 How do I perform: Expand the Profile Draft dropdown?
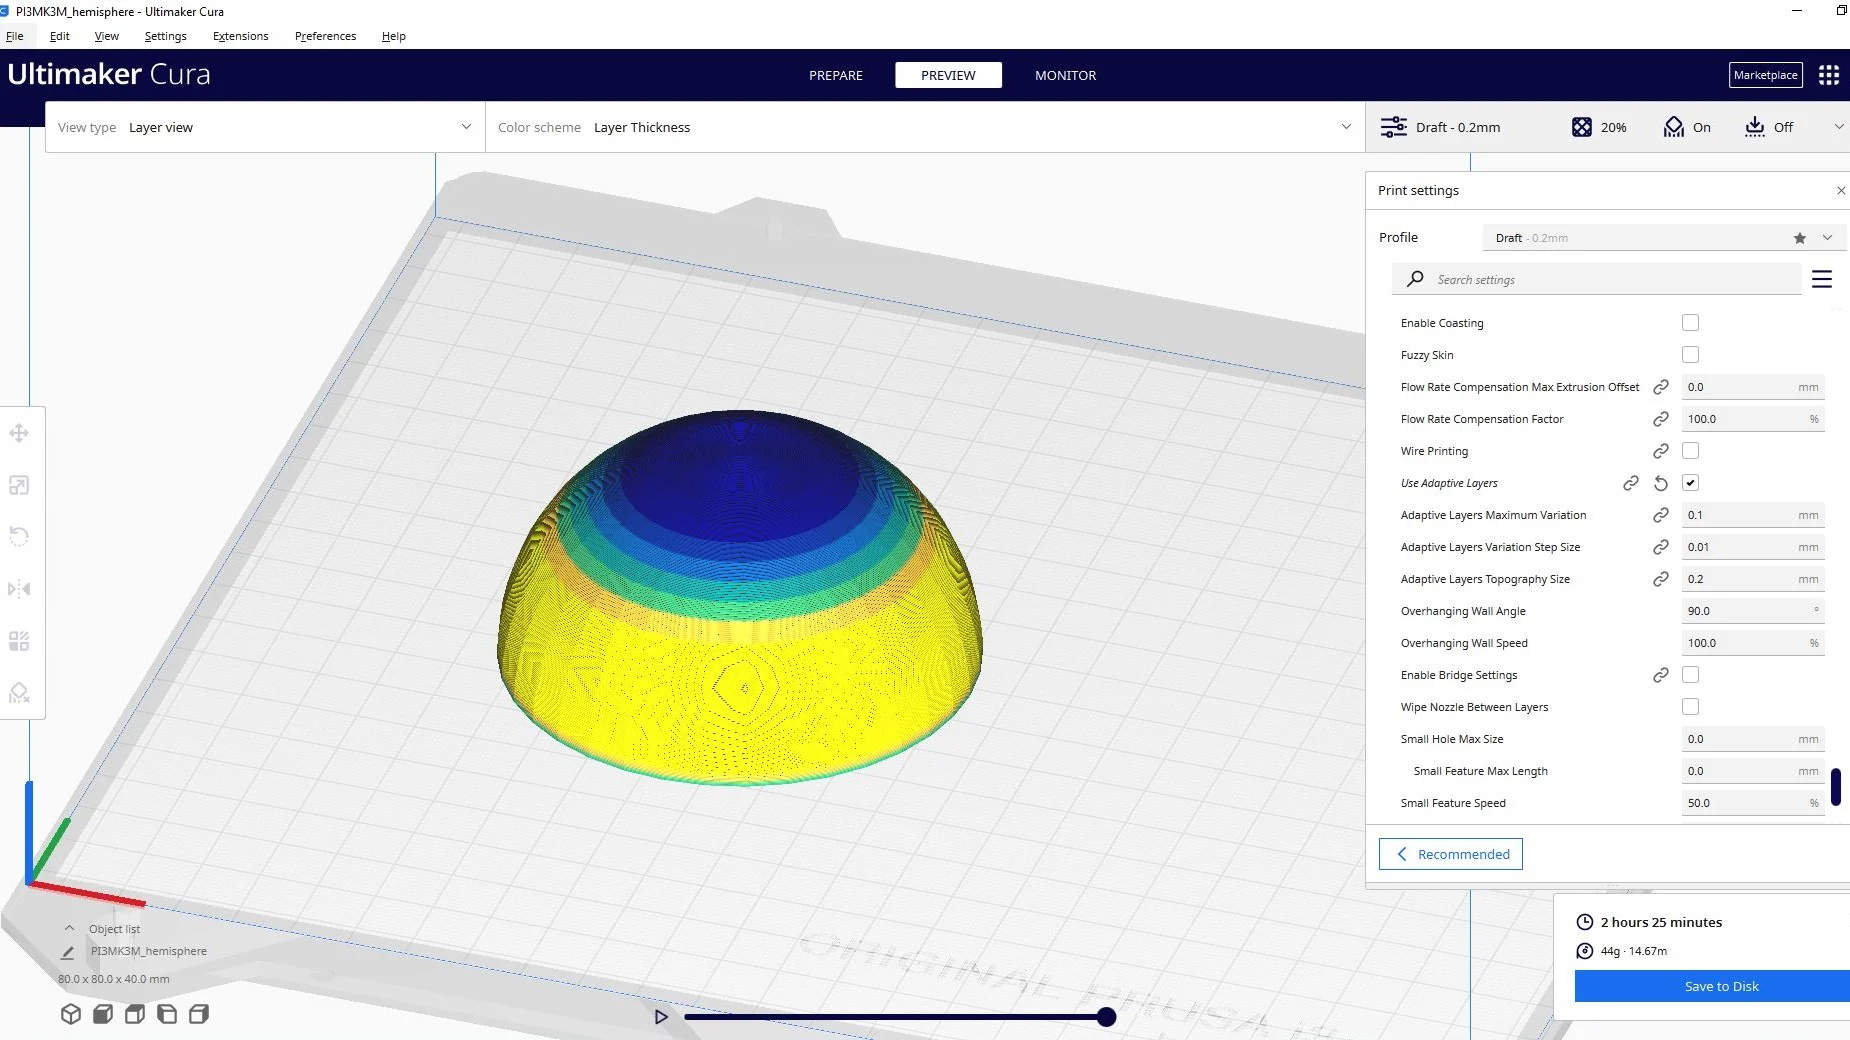pos(1828,237)
